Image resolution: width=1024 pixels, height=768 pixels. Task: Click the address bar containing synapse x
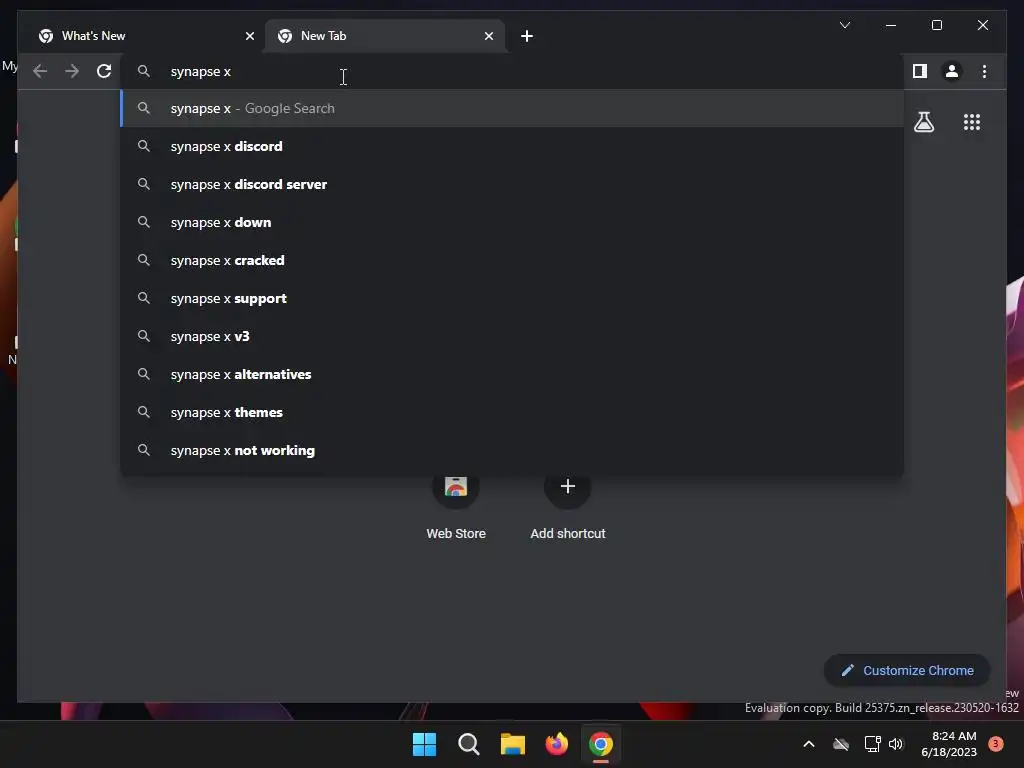click(x=513, y=71)
